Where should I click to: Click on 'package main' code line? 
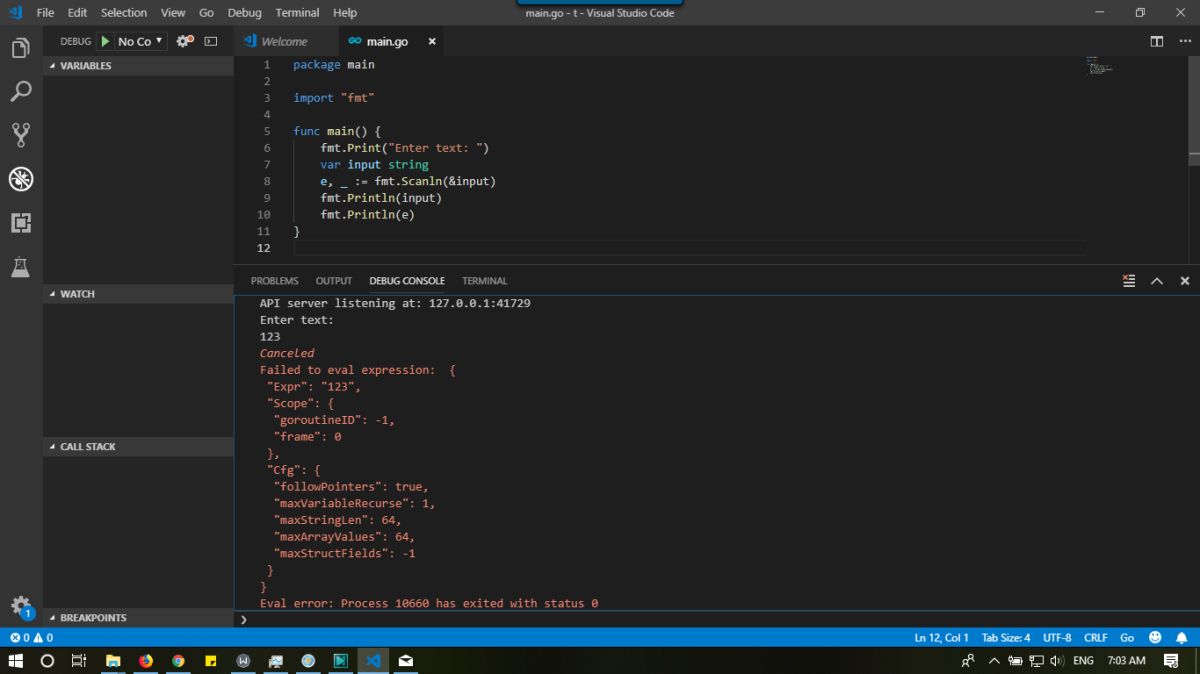coord(334,64)
